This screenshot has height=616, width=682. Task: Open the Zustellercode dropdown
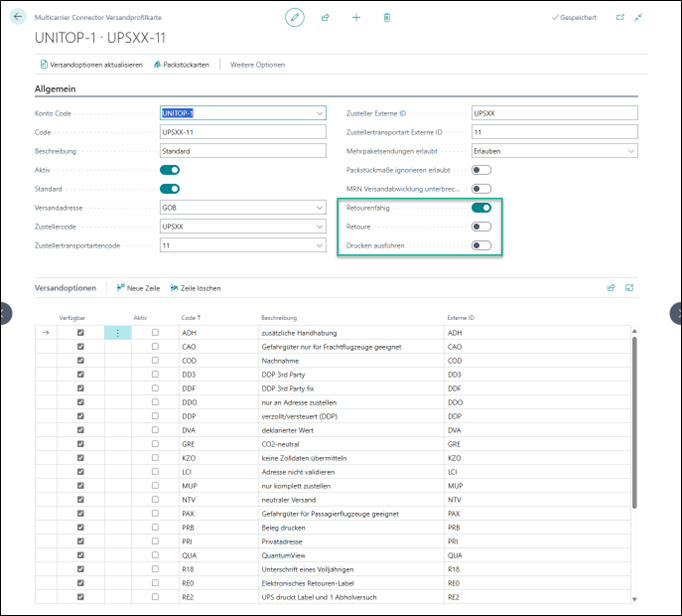pyautogui.click(x=319, y=227)
